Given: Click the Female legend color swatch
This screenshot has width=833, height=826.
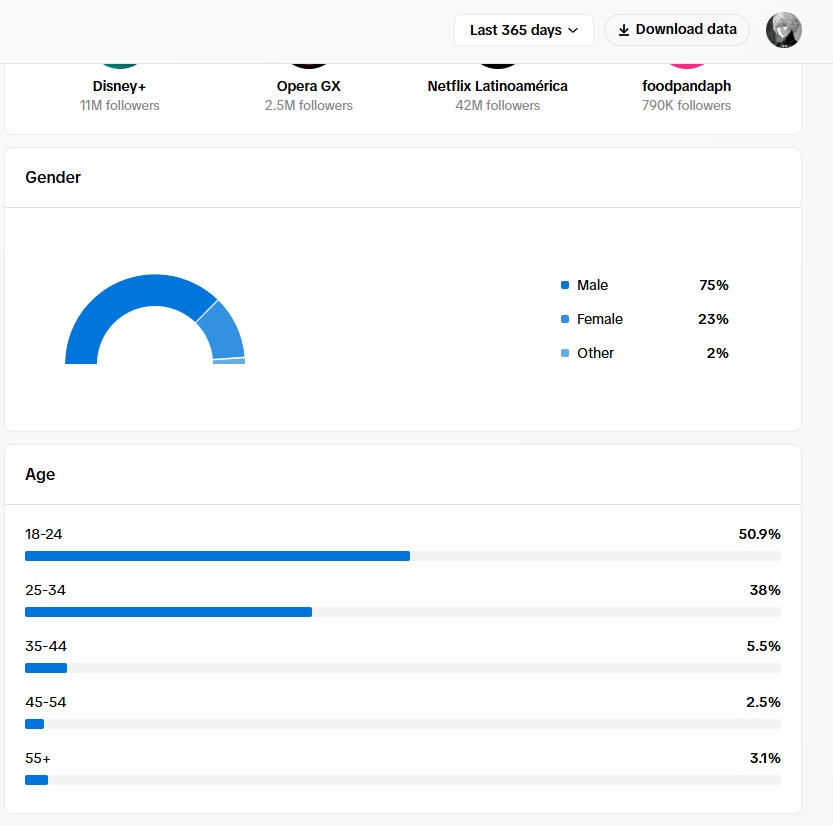Looking at the screenshot, I should [x=565, y=319].
